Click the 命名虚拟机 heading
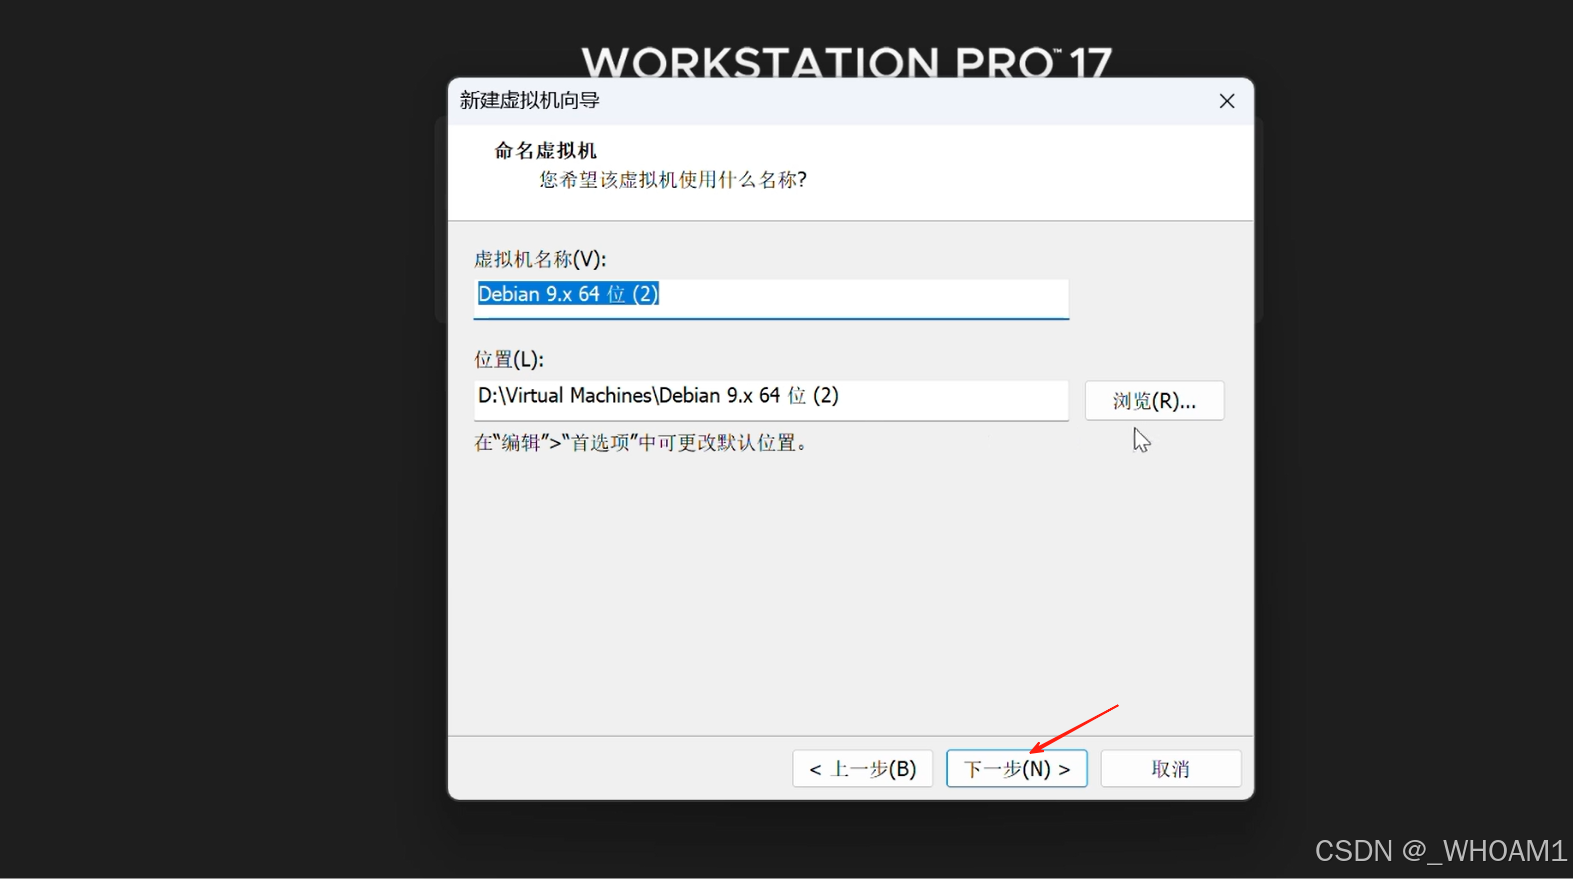The height and width of the screenshot is (879, 1573). coord(546,151)
